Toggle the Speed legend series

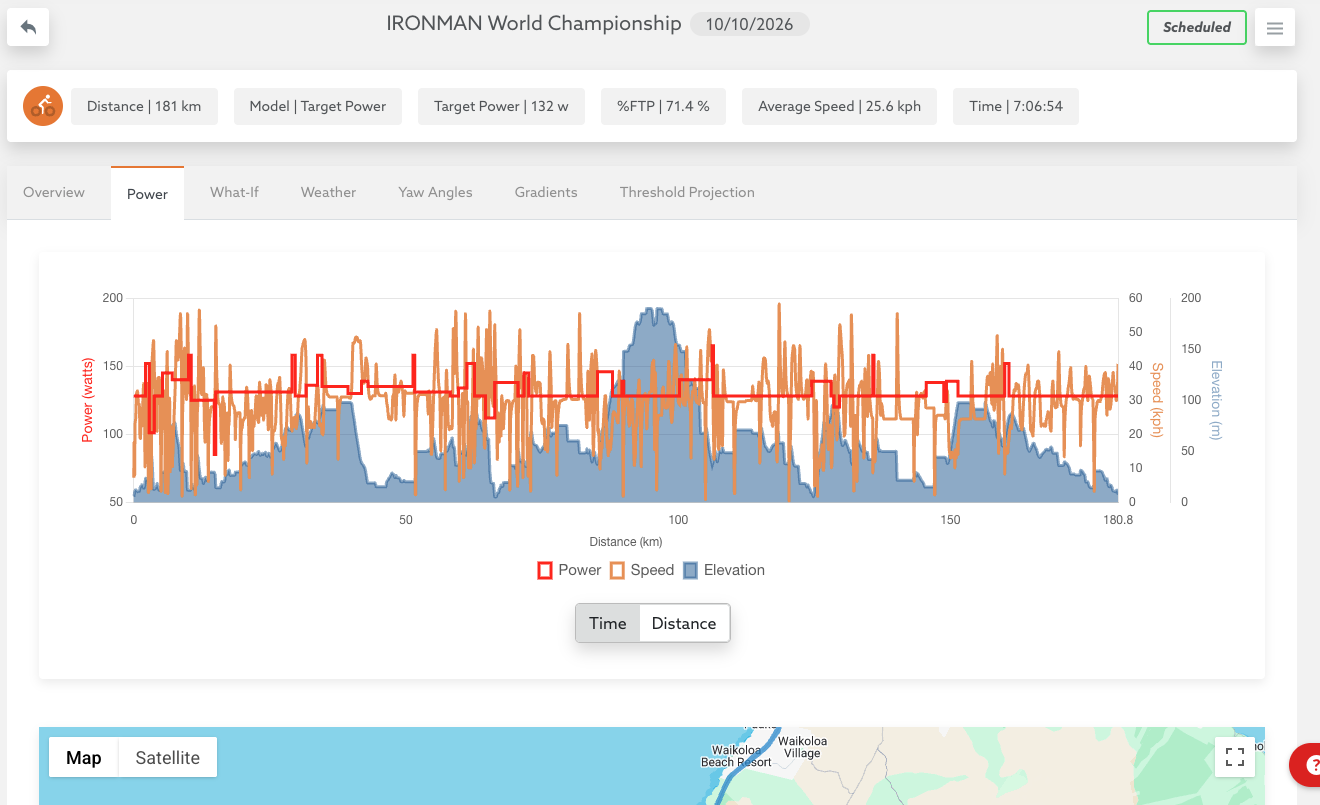point(642,570)
